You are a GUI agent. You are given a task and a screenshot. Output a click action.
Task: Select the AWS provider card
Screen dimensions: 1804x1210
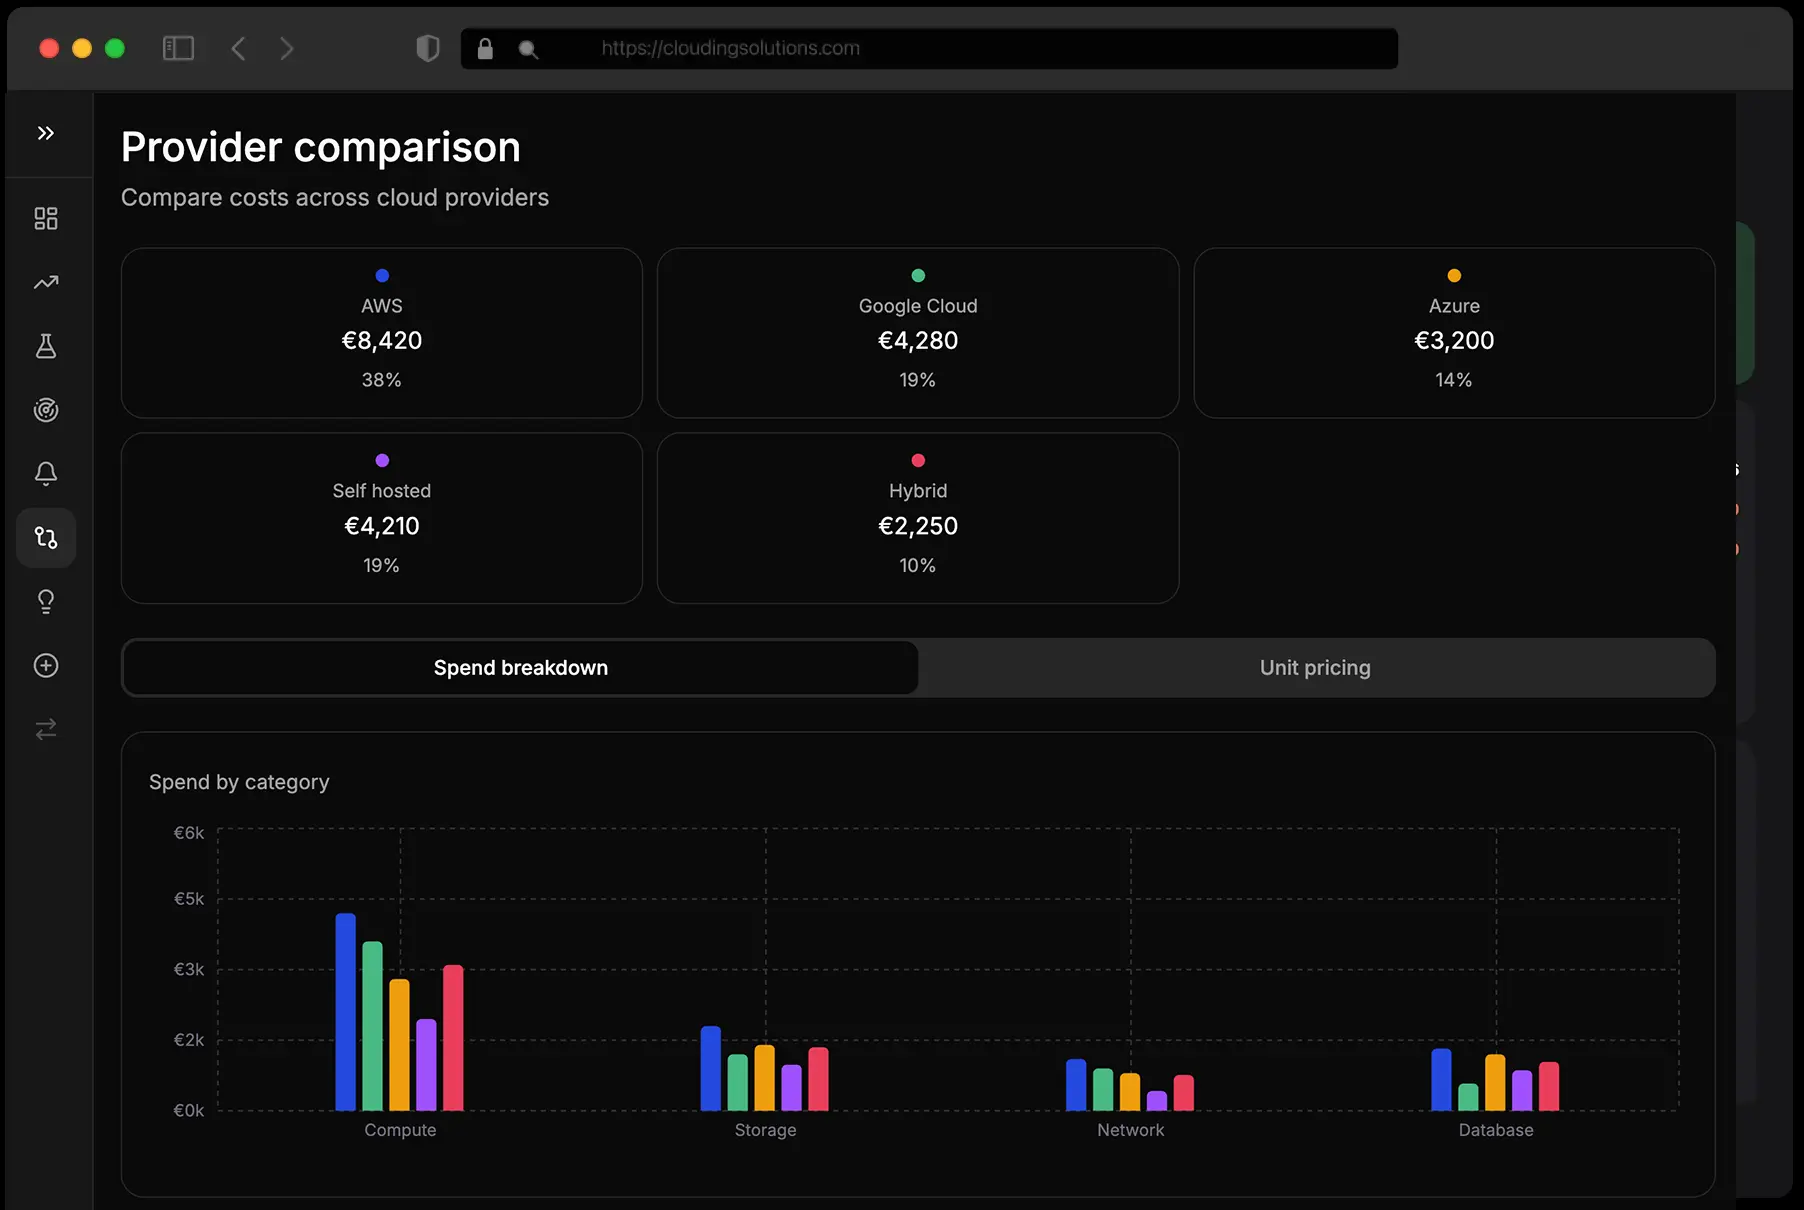381,333
